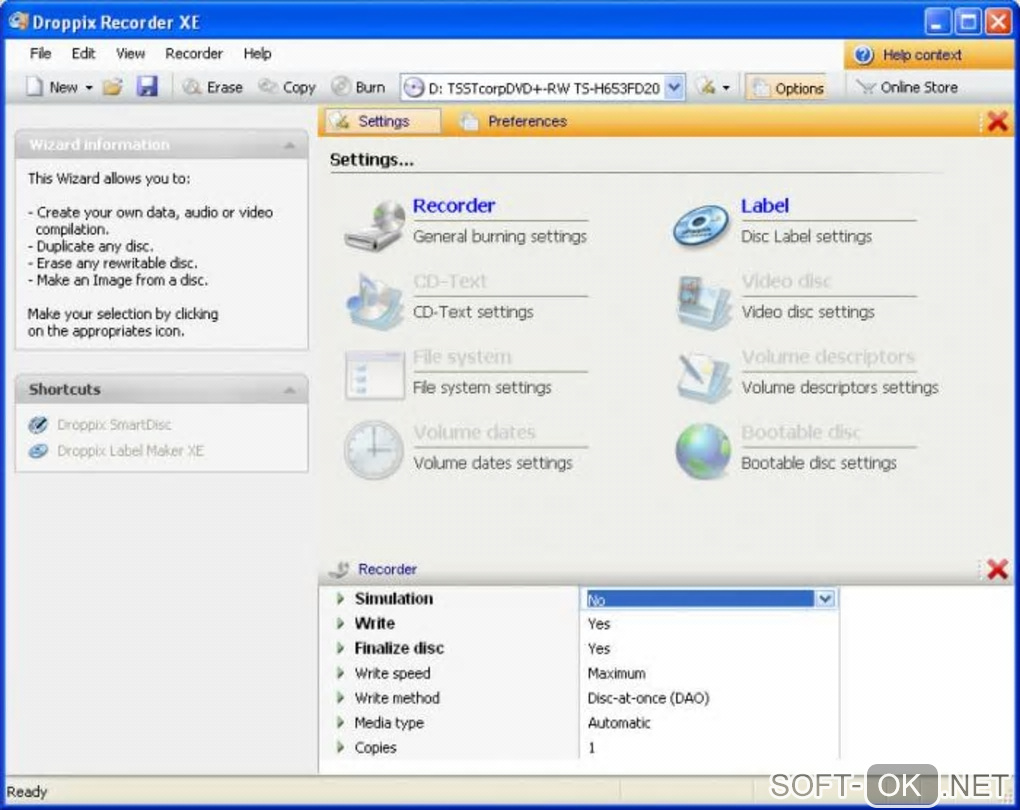Expand the Copies property arrow
The image size is (1020, 810).
340,747
